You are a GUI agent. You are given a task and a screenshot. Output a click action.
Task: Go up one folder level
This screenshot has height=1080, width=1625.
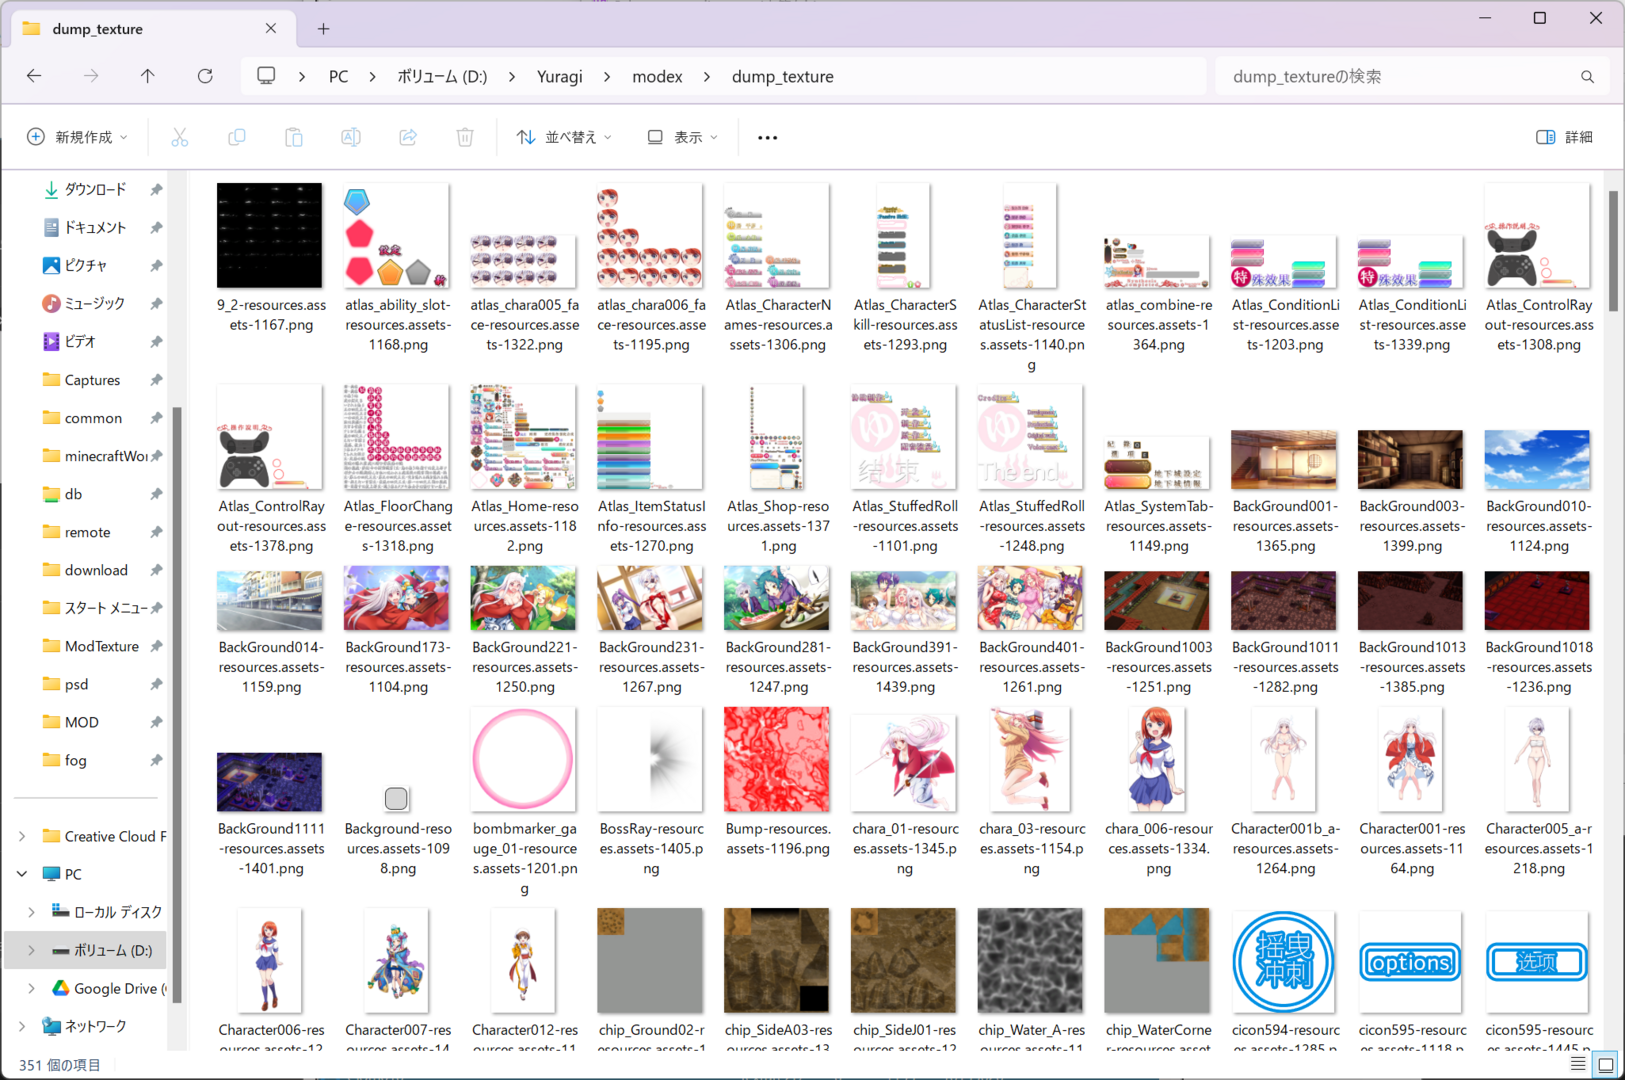148,76
